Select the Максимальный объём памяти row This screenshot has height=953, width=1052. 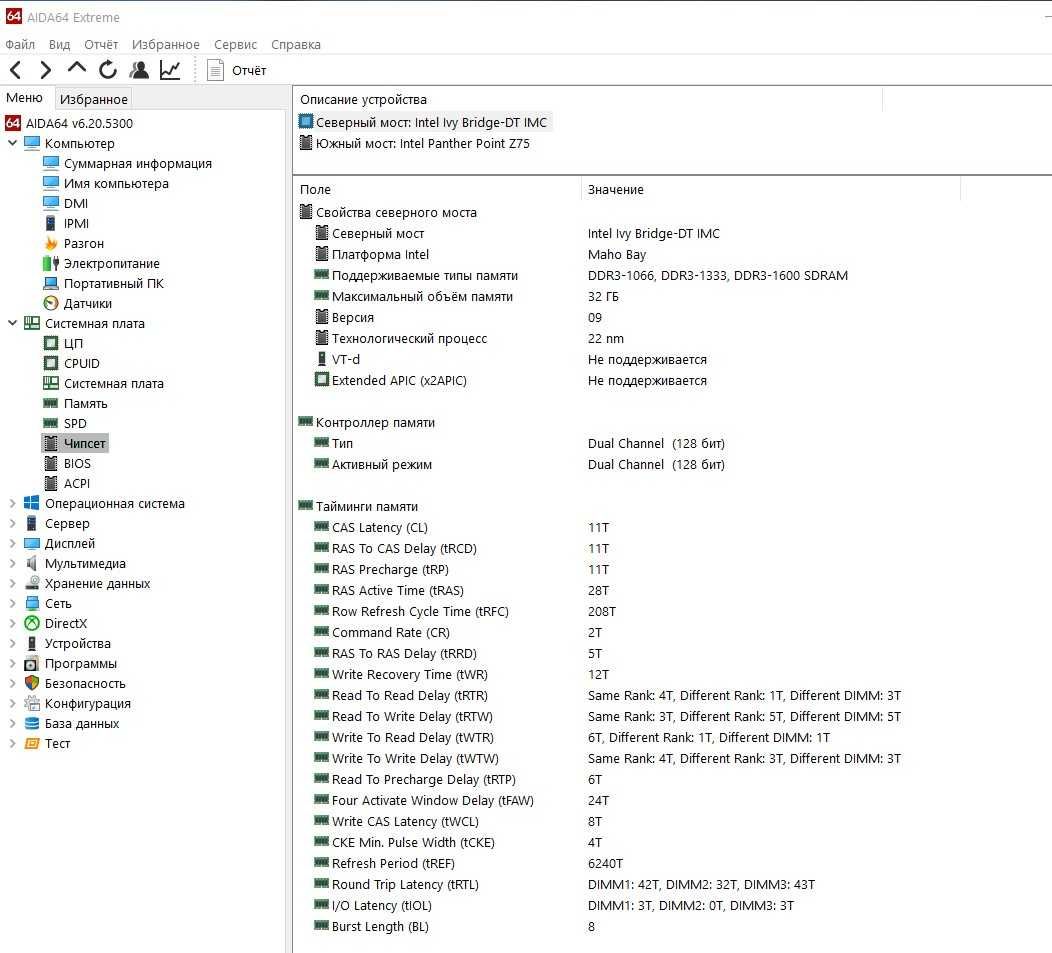(x=423, y=297)
